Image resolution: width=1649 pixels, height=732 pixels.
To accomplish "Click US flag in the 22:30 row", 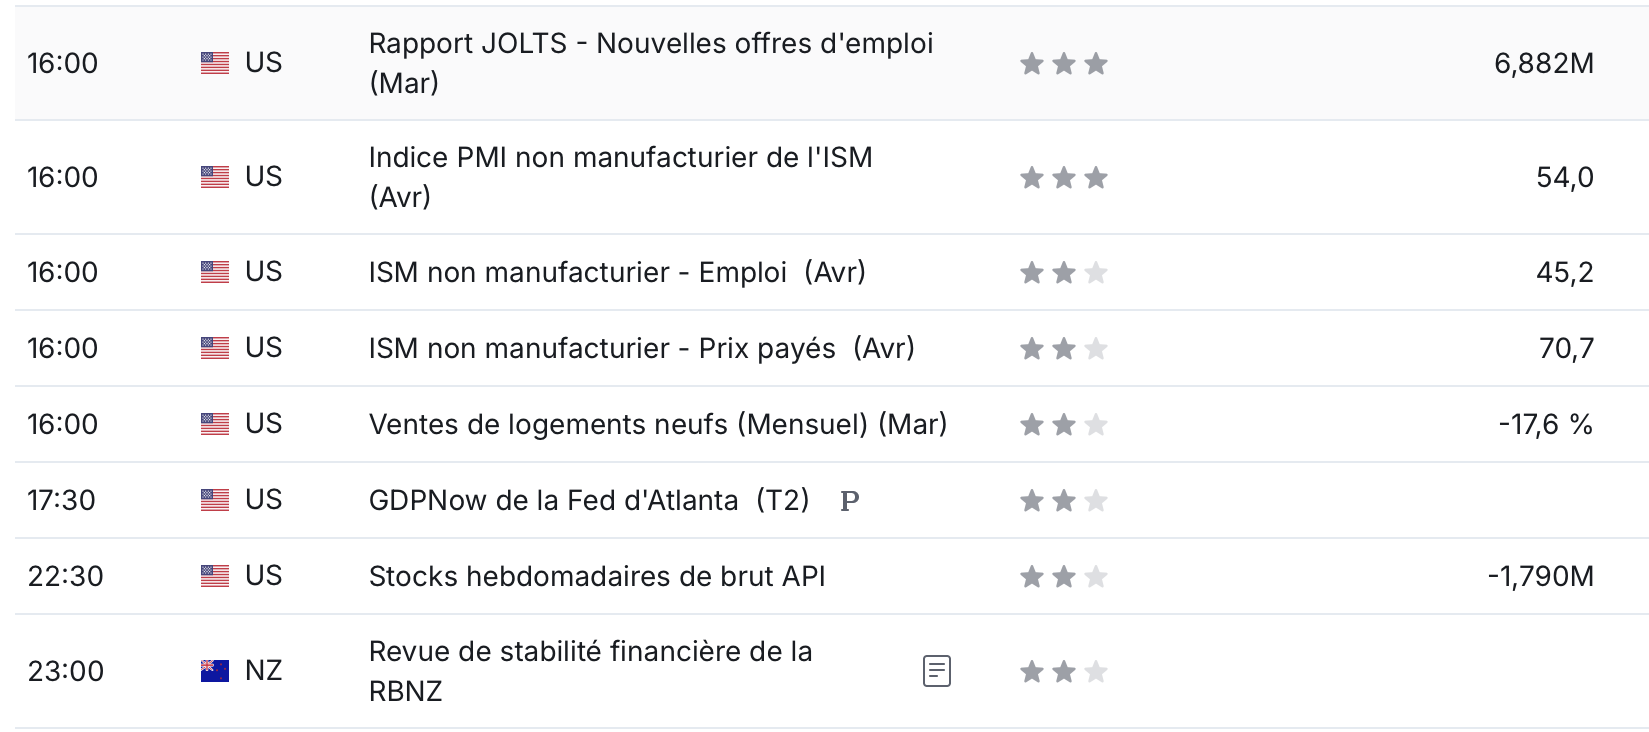I will click(215, 576).
